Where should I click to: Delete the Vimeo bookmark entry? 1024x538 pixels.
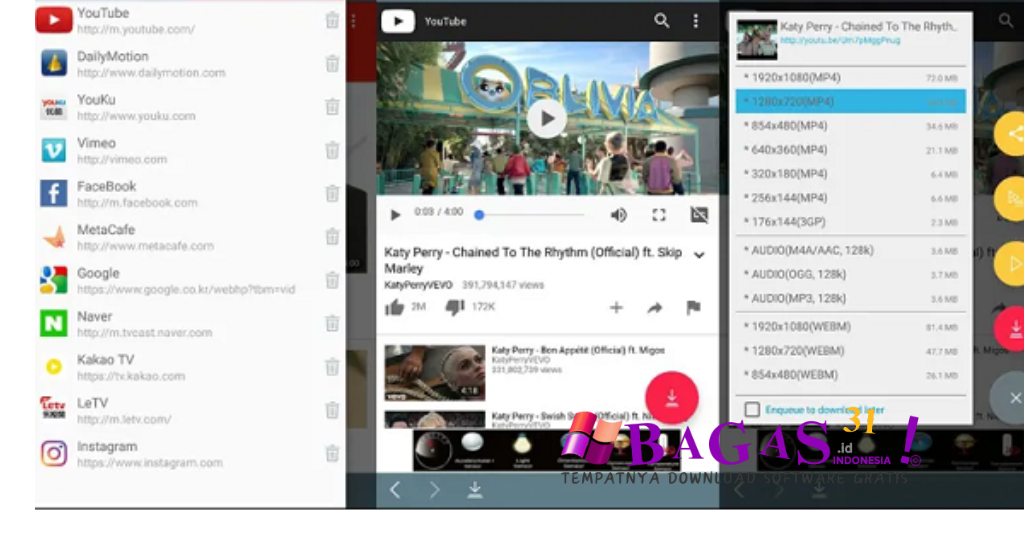click(x=332, y=150)
